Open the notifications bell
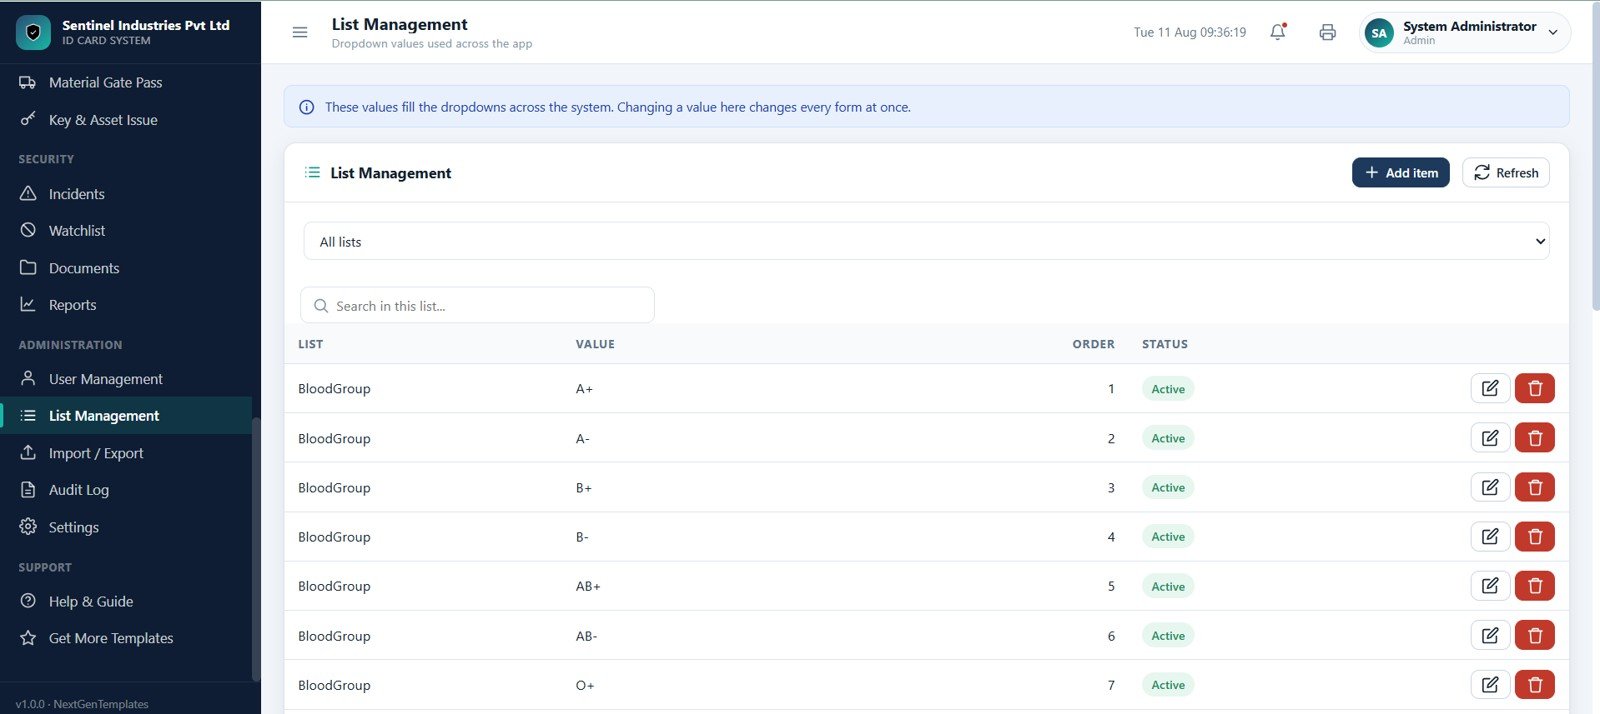The image size is (1600, 714). pyautogui.click(x=1278, y=32)
